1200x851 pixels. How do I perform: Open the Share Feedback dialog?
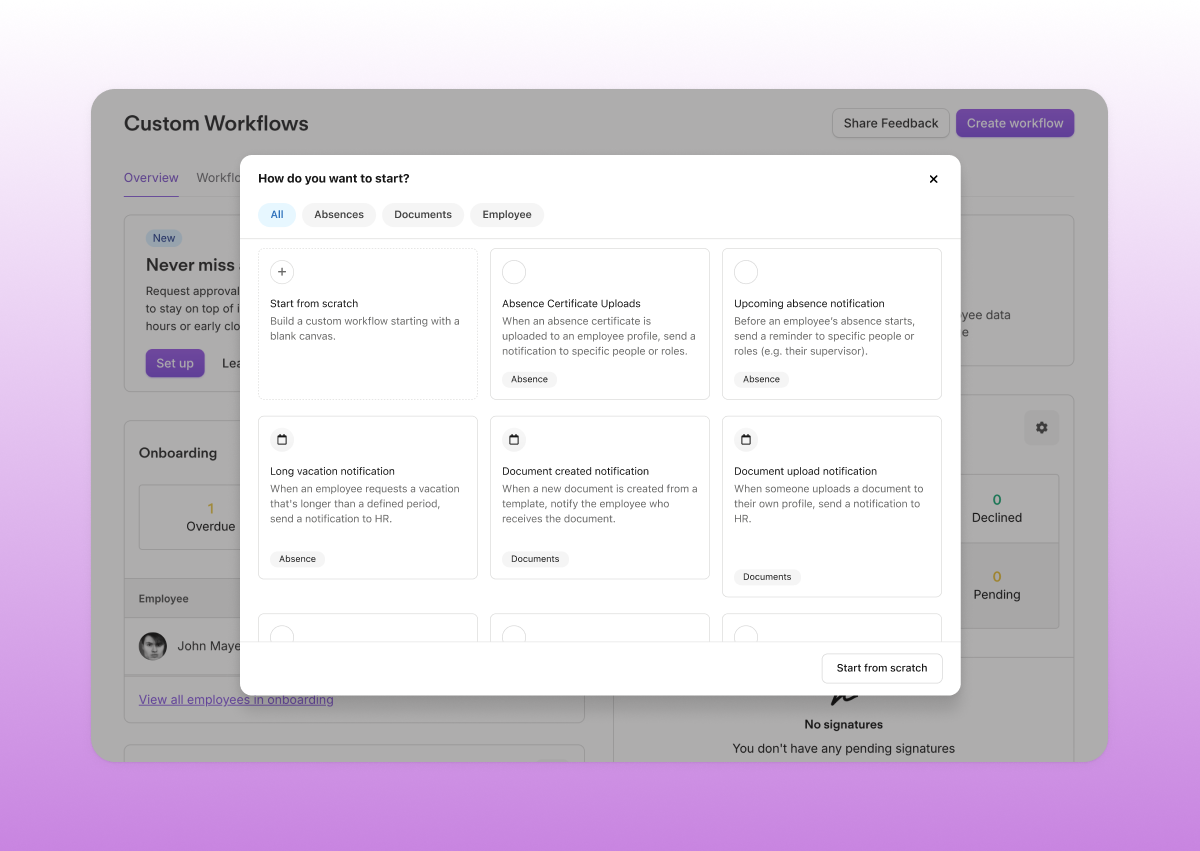tap(890, 122)
